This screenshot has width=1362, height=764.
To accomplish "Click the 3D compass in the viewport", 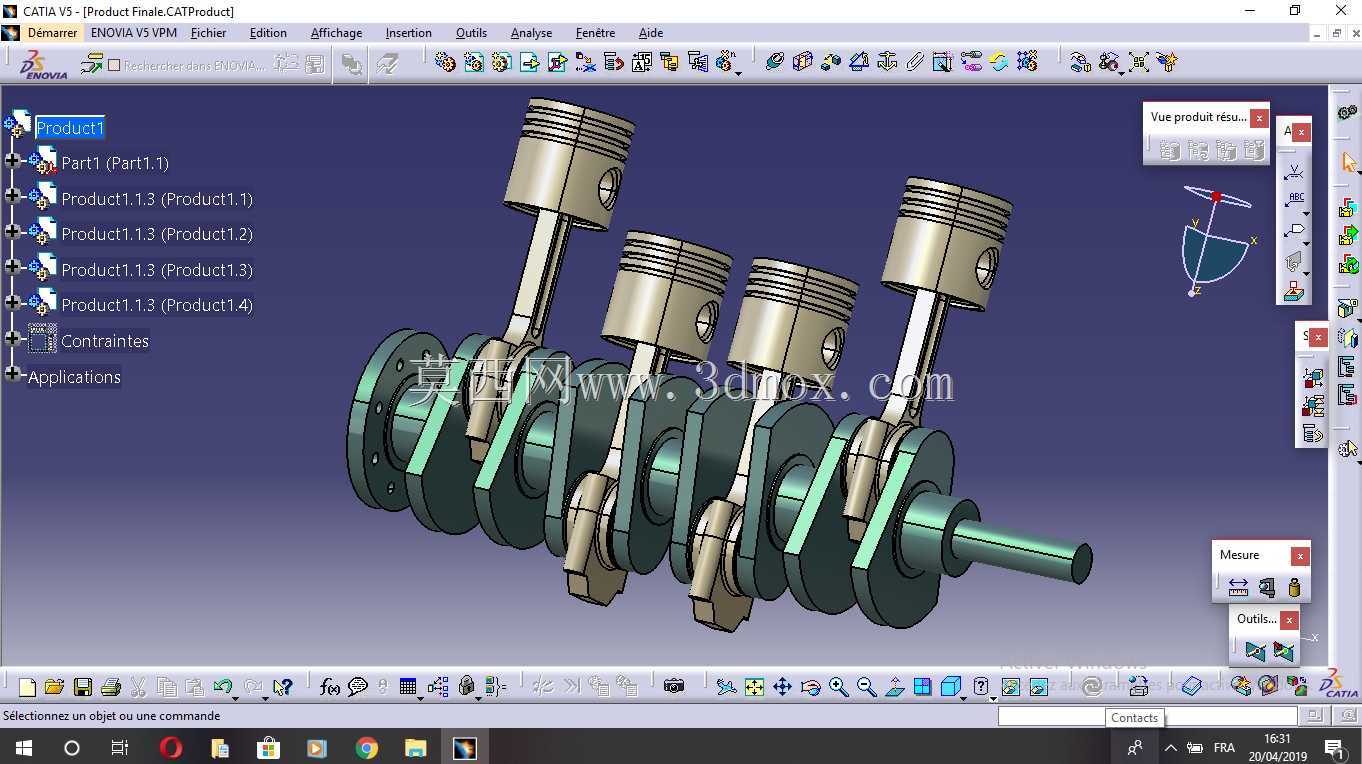I will (1218, 239).
